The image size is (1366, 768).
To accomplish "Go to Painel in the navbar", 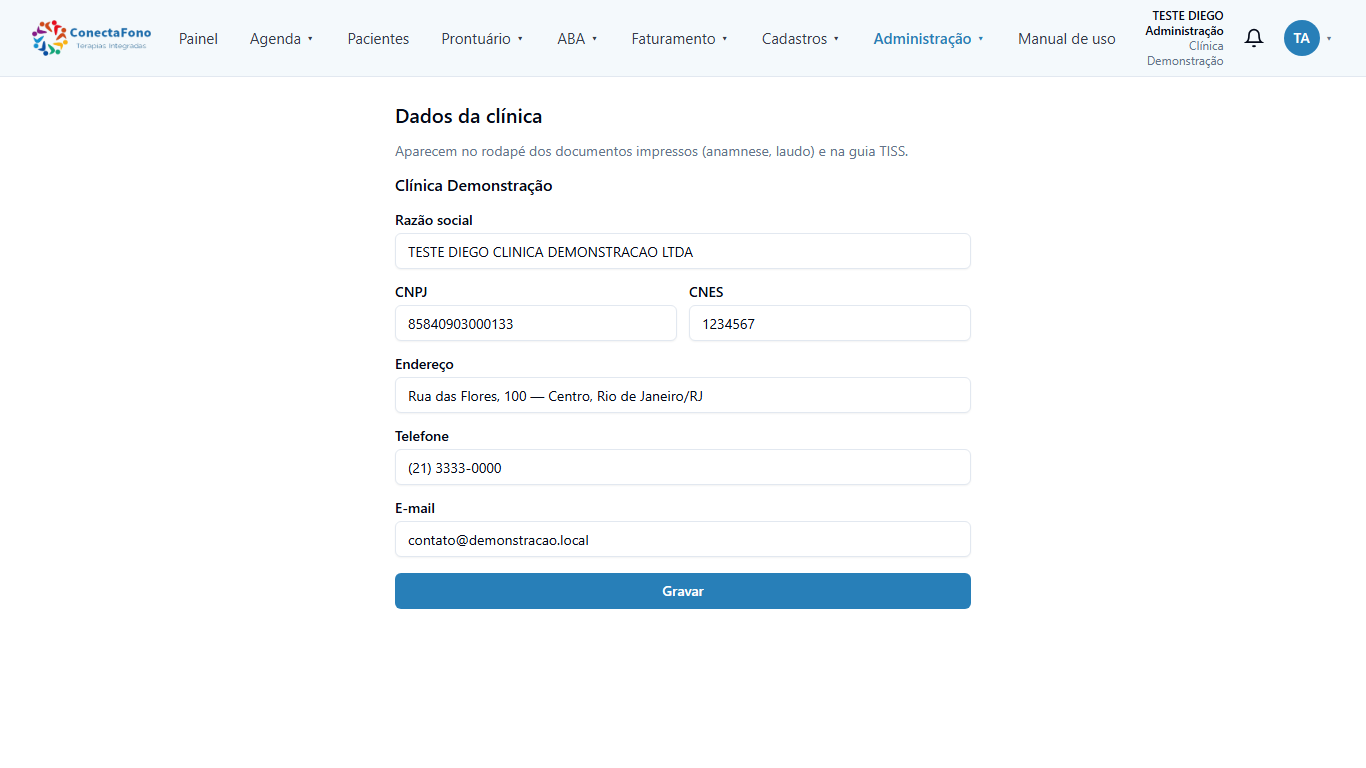I will [198, 39].
